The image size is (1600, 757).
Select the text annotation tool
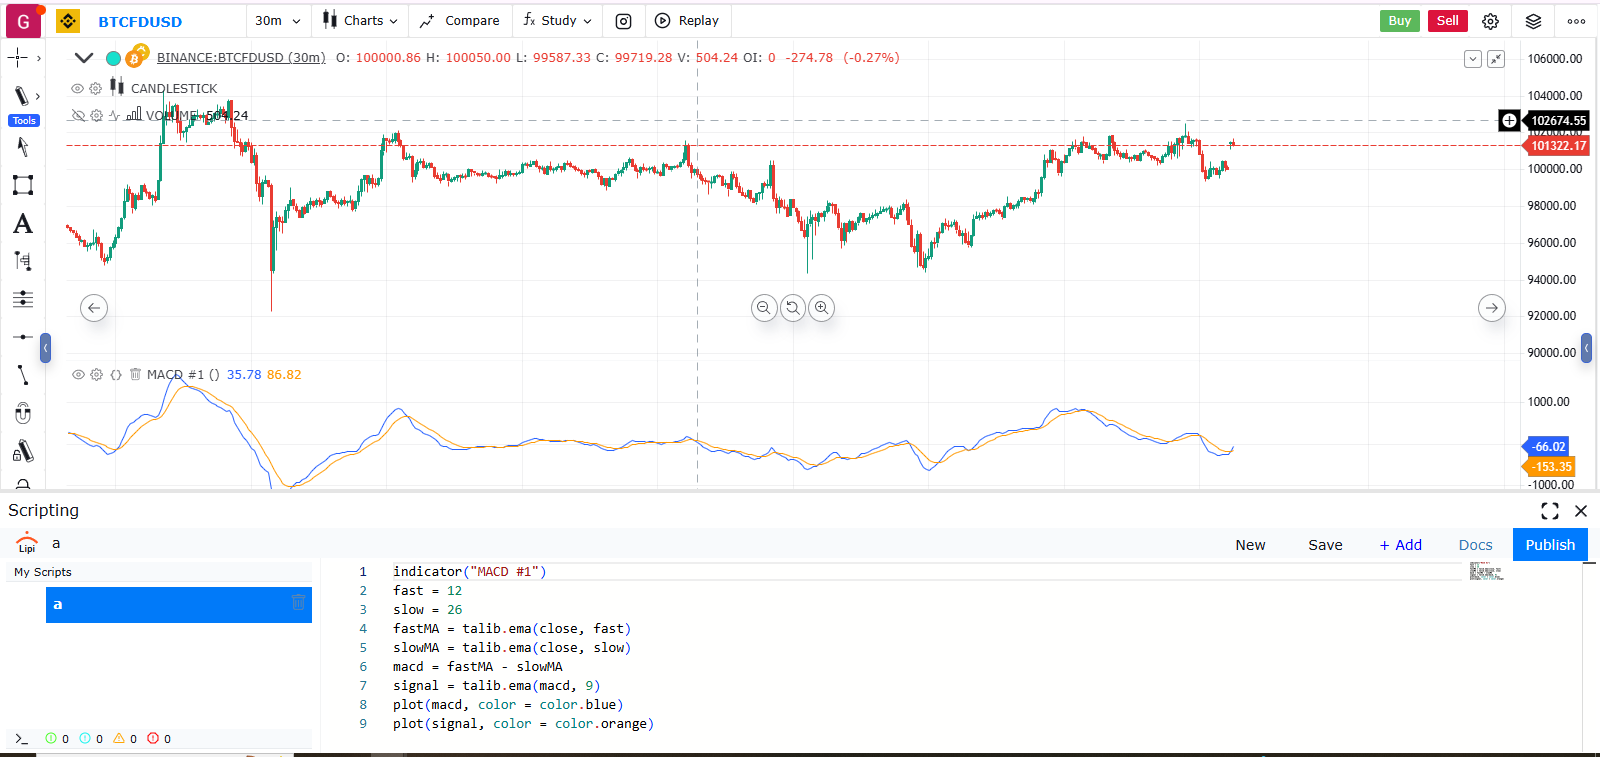click(22, 224)
